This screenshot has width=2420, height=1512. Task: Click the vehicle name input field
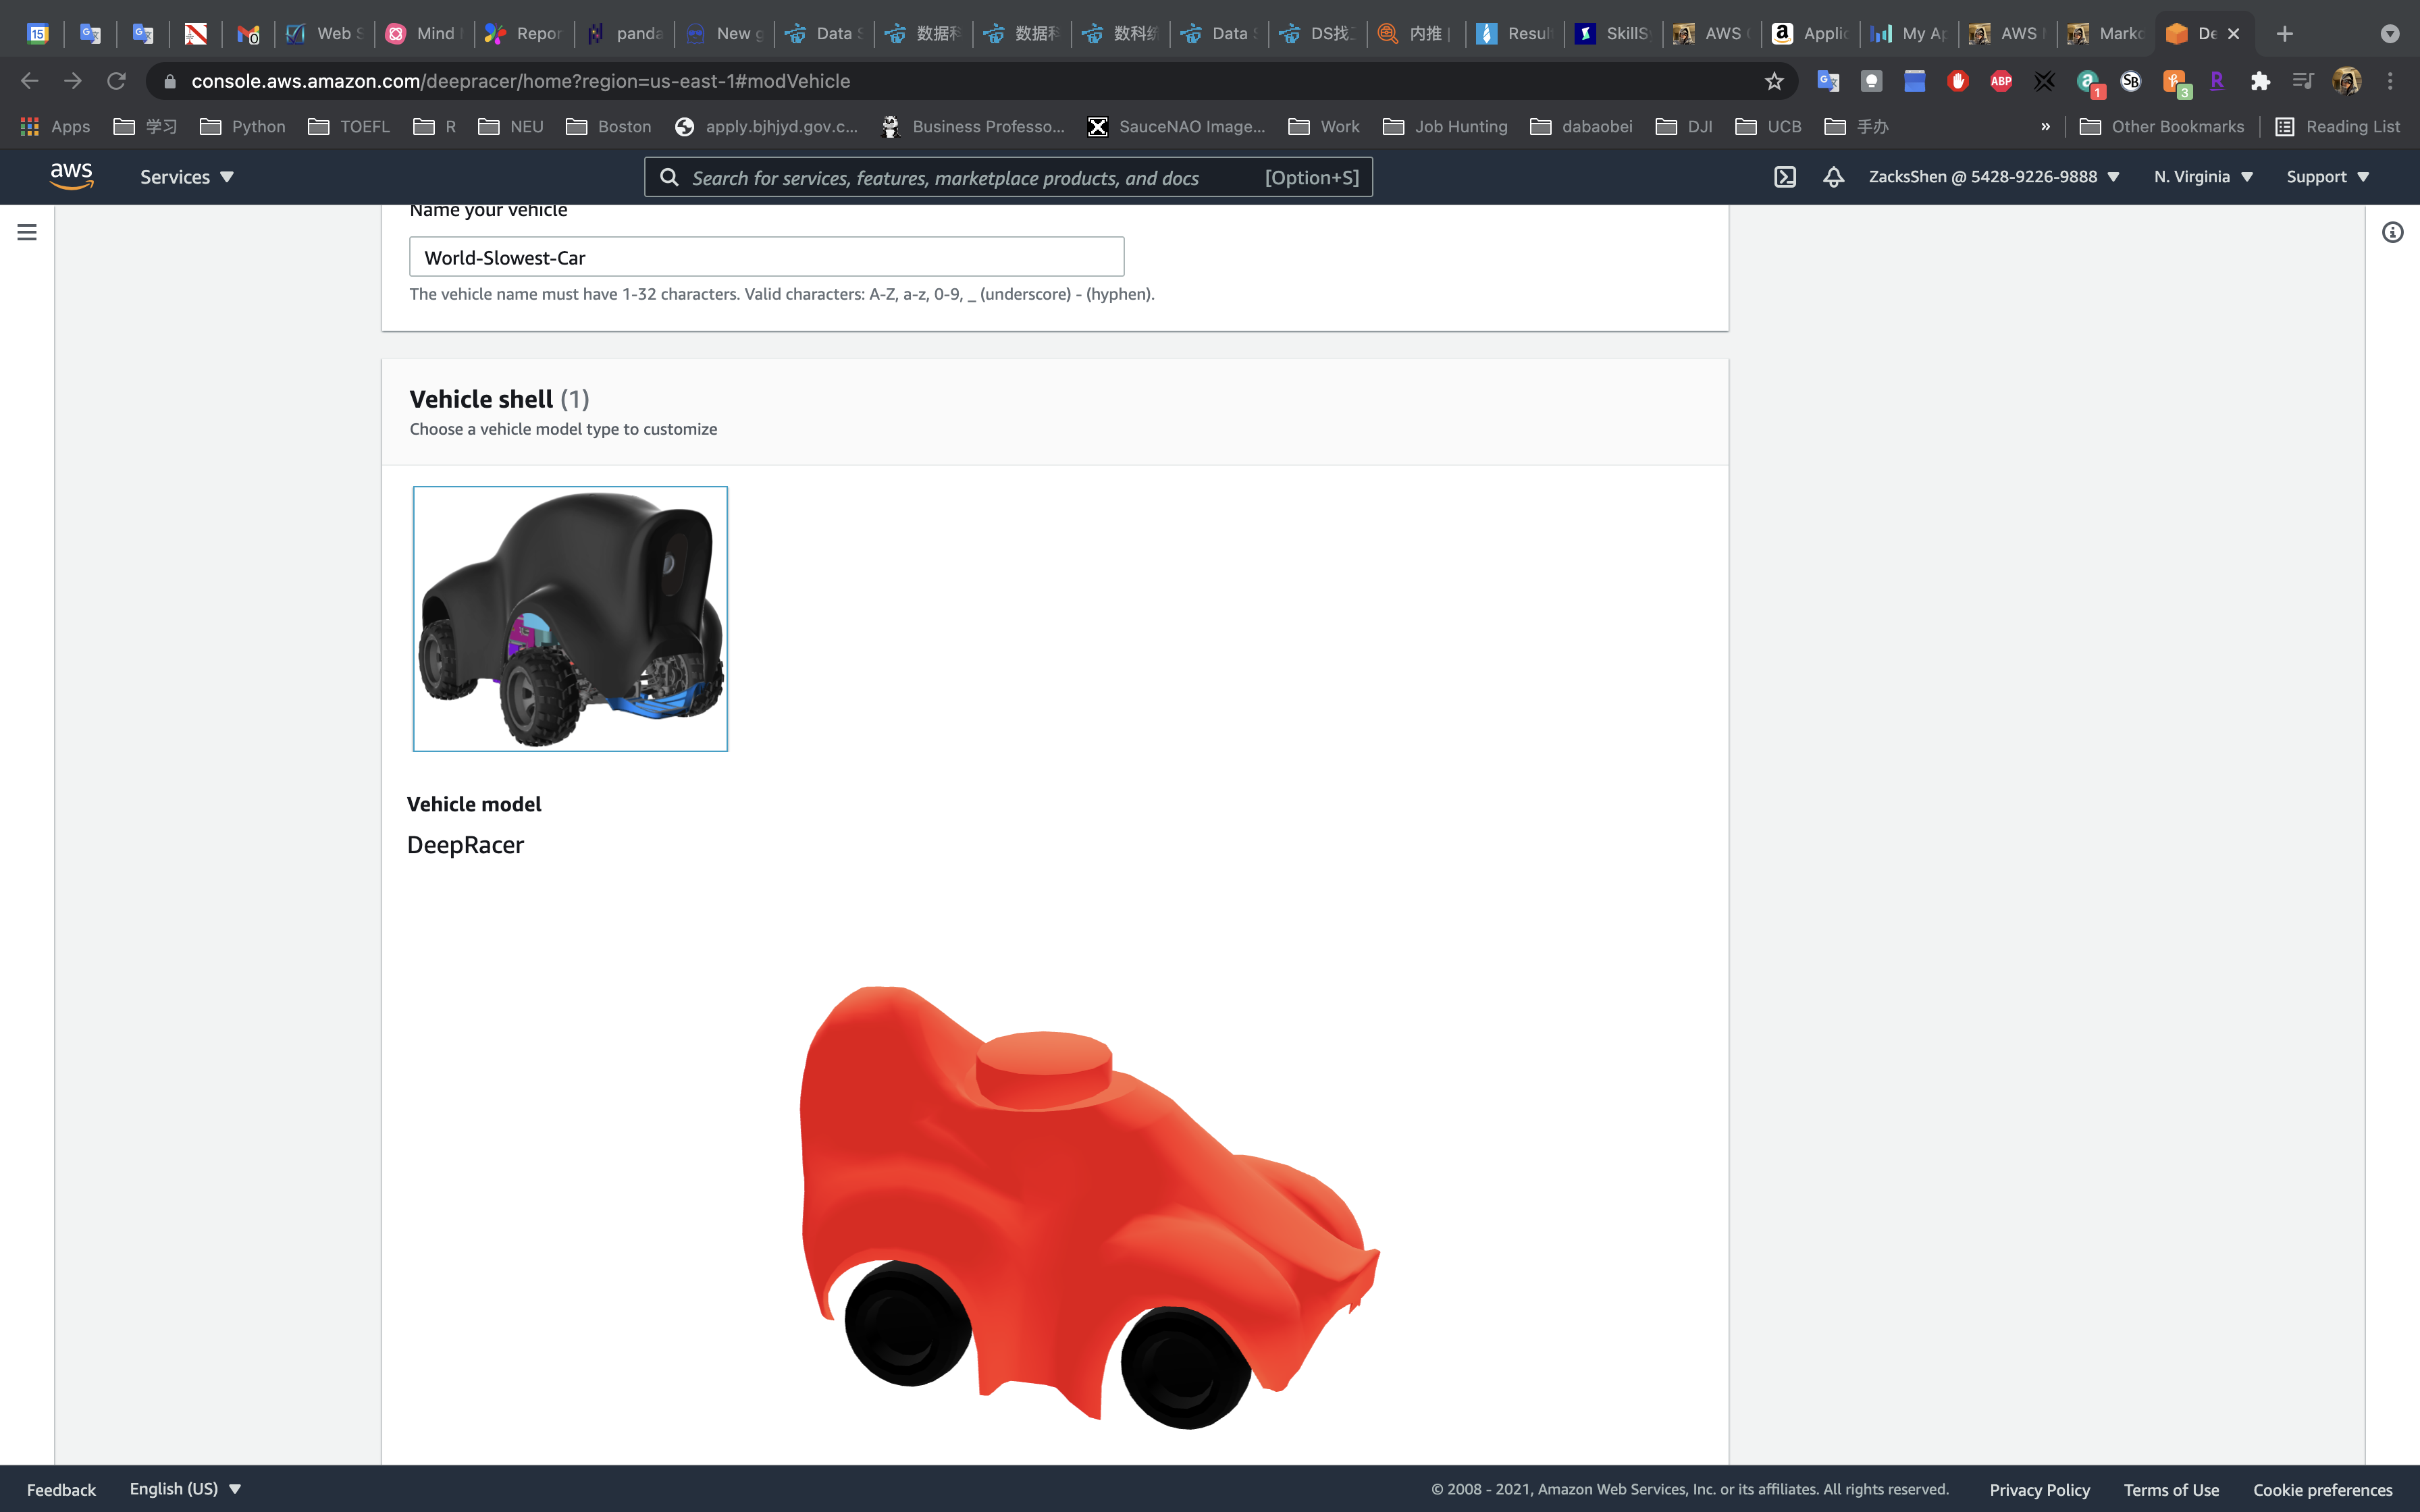(766, 257)
